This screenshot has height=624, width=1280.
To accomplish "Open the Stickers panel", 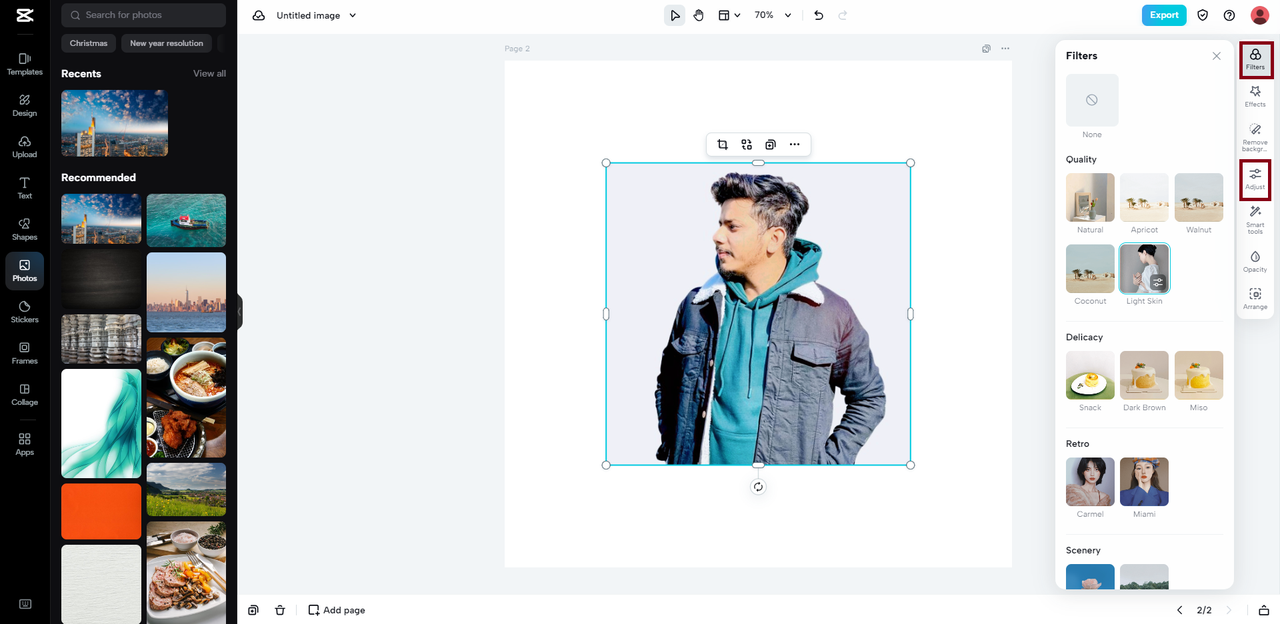I will coord(25,312).
